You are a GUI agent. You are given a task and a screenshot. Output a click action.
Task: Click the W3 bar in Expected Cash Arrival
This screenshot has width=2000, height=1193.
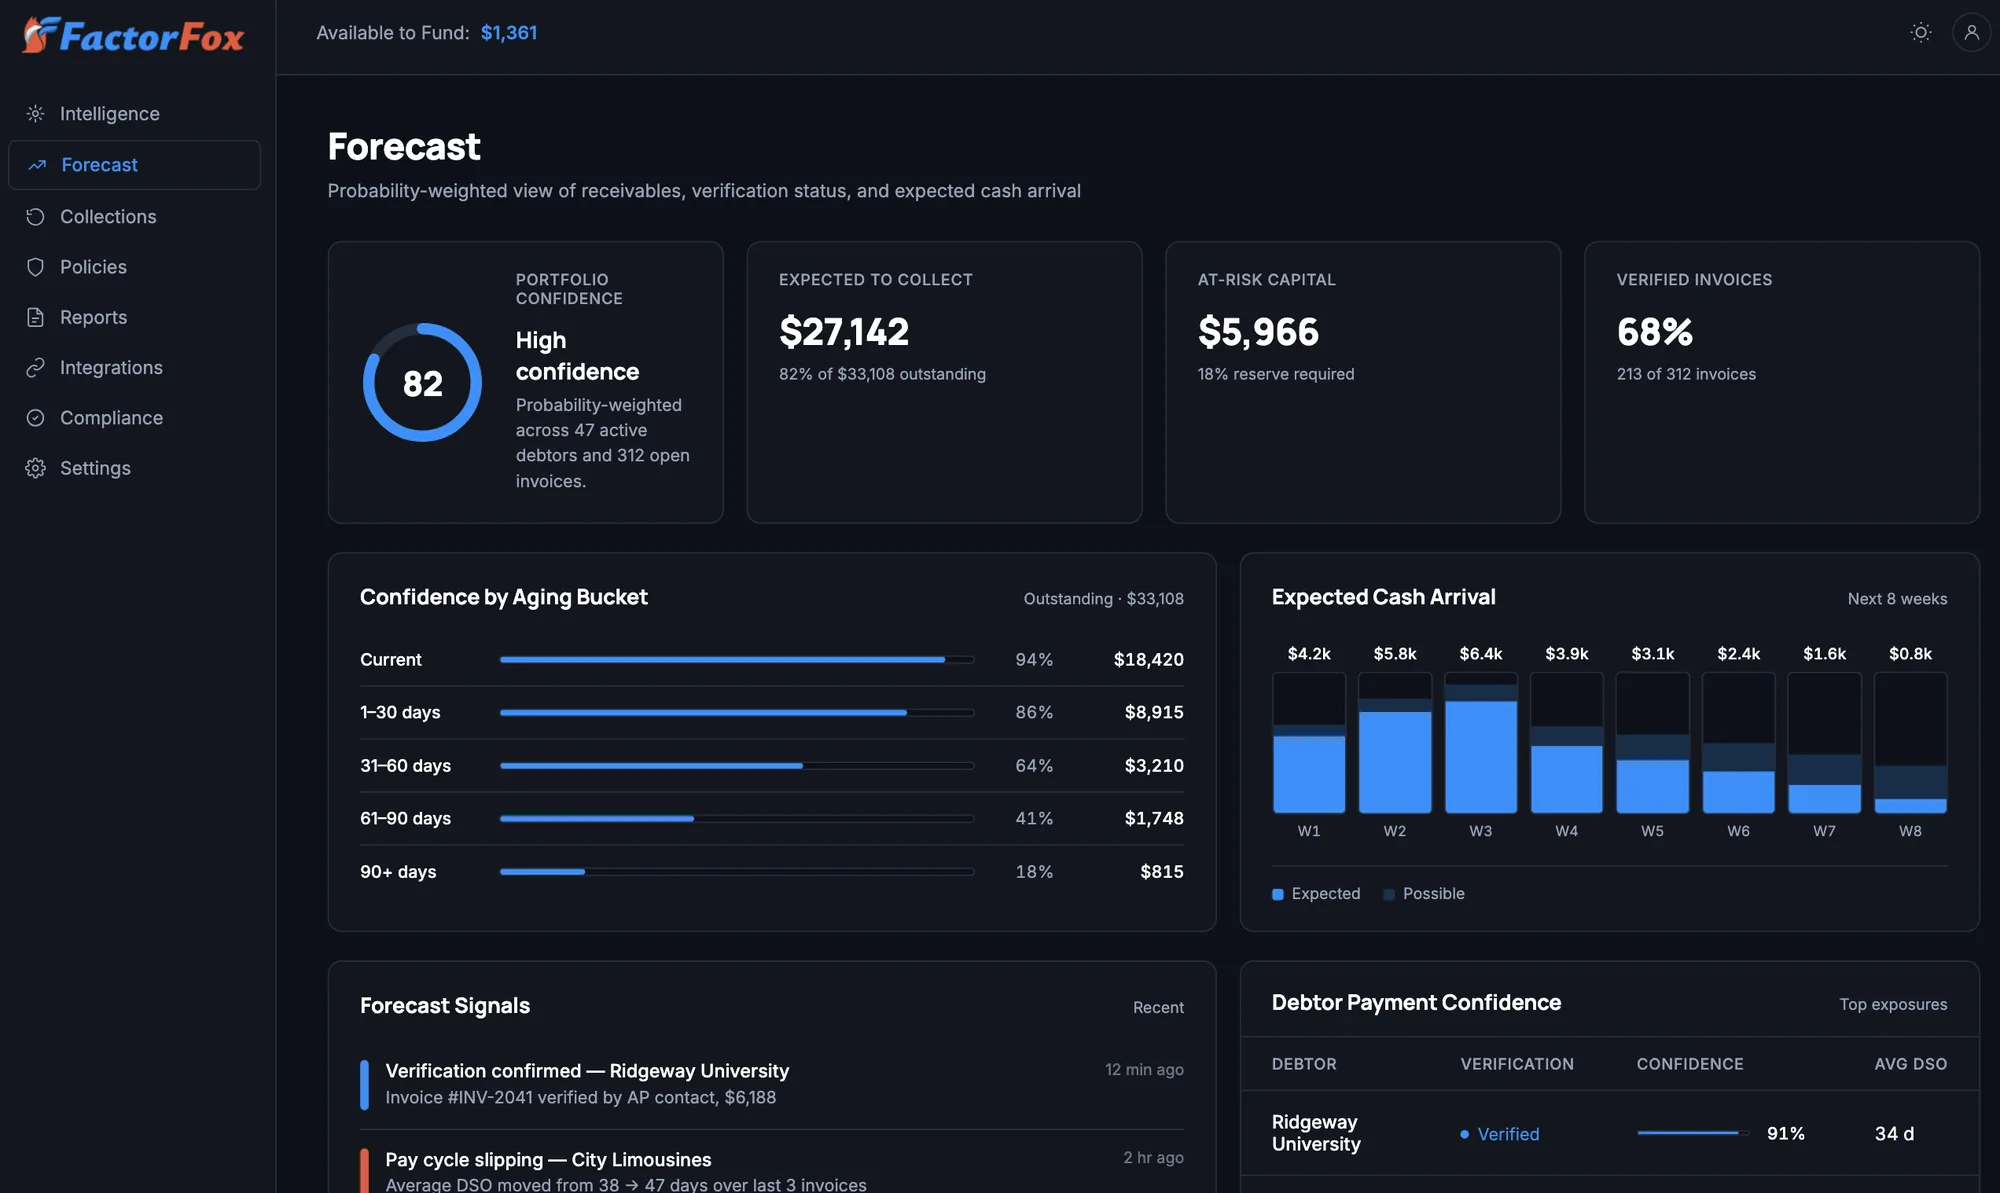(x=1481, y=743)
